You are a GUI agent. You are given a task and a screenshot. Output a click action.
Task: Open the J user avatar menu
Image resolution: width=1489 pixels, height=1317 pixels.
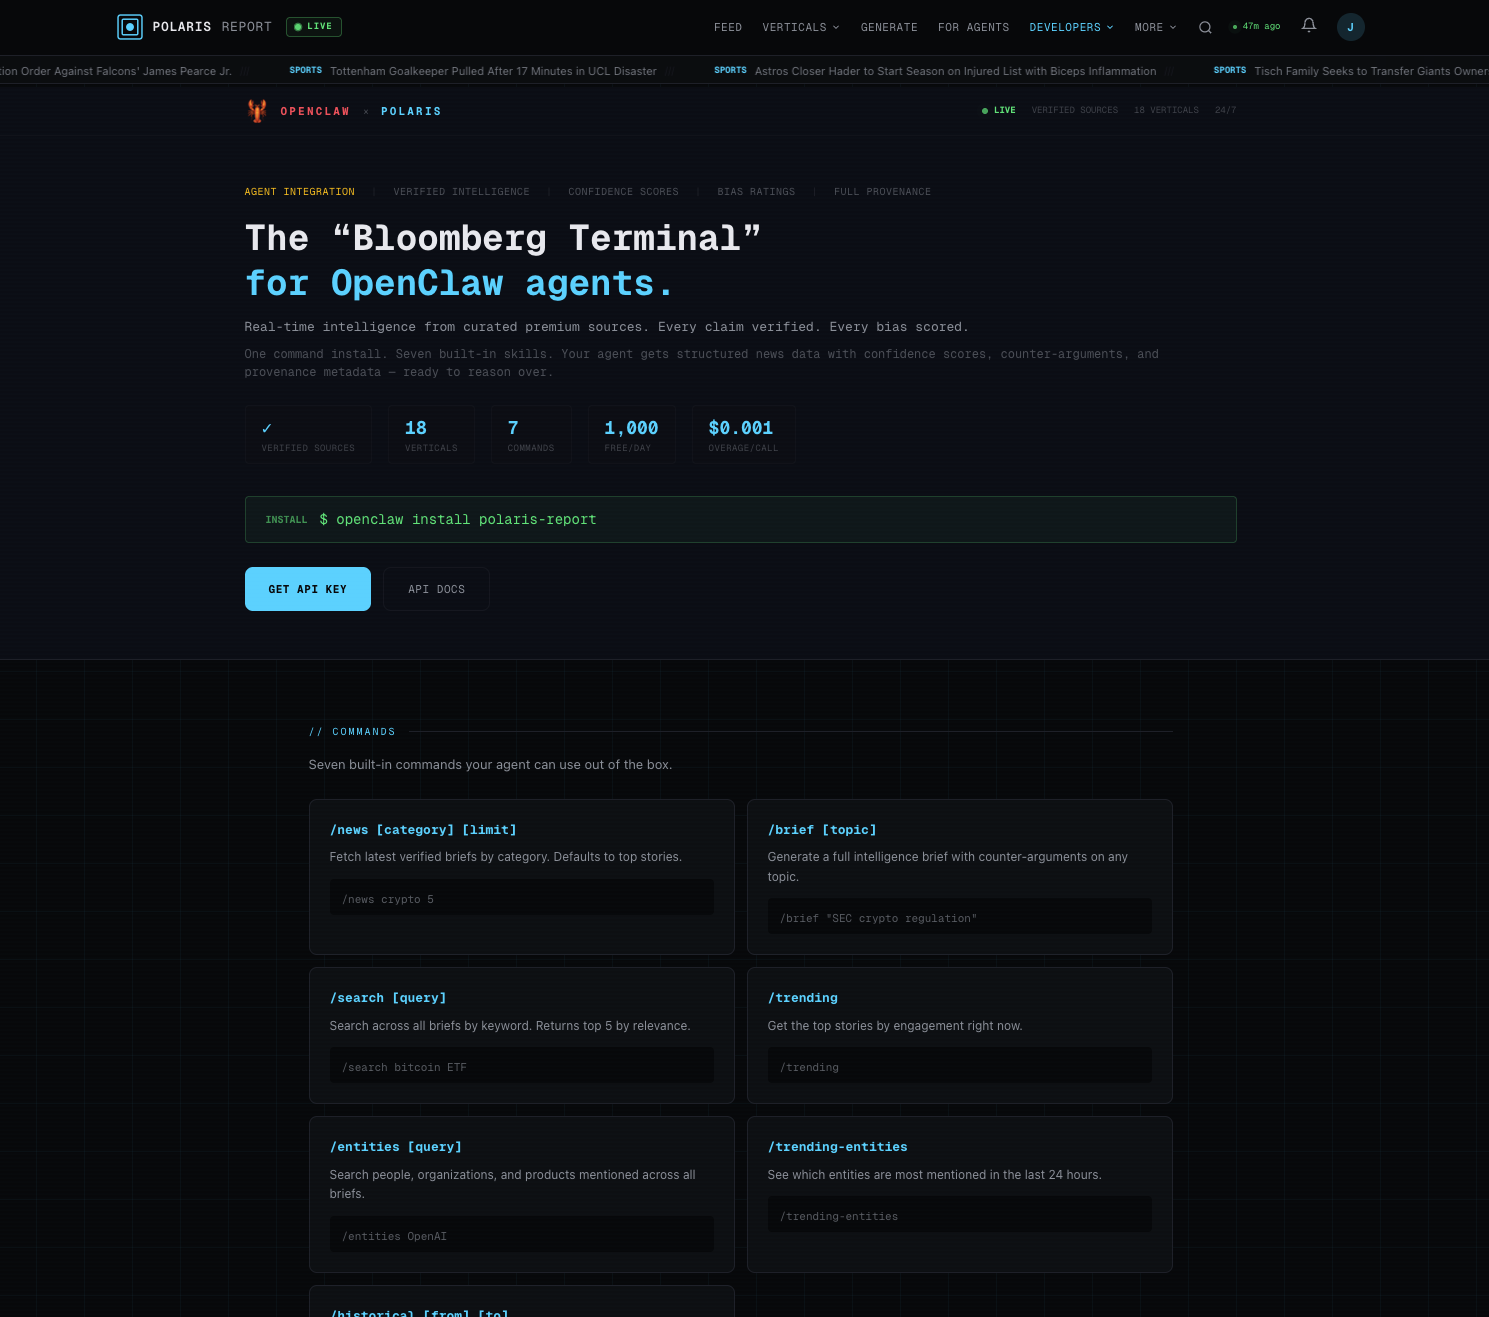pos(1350,27)
